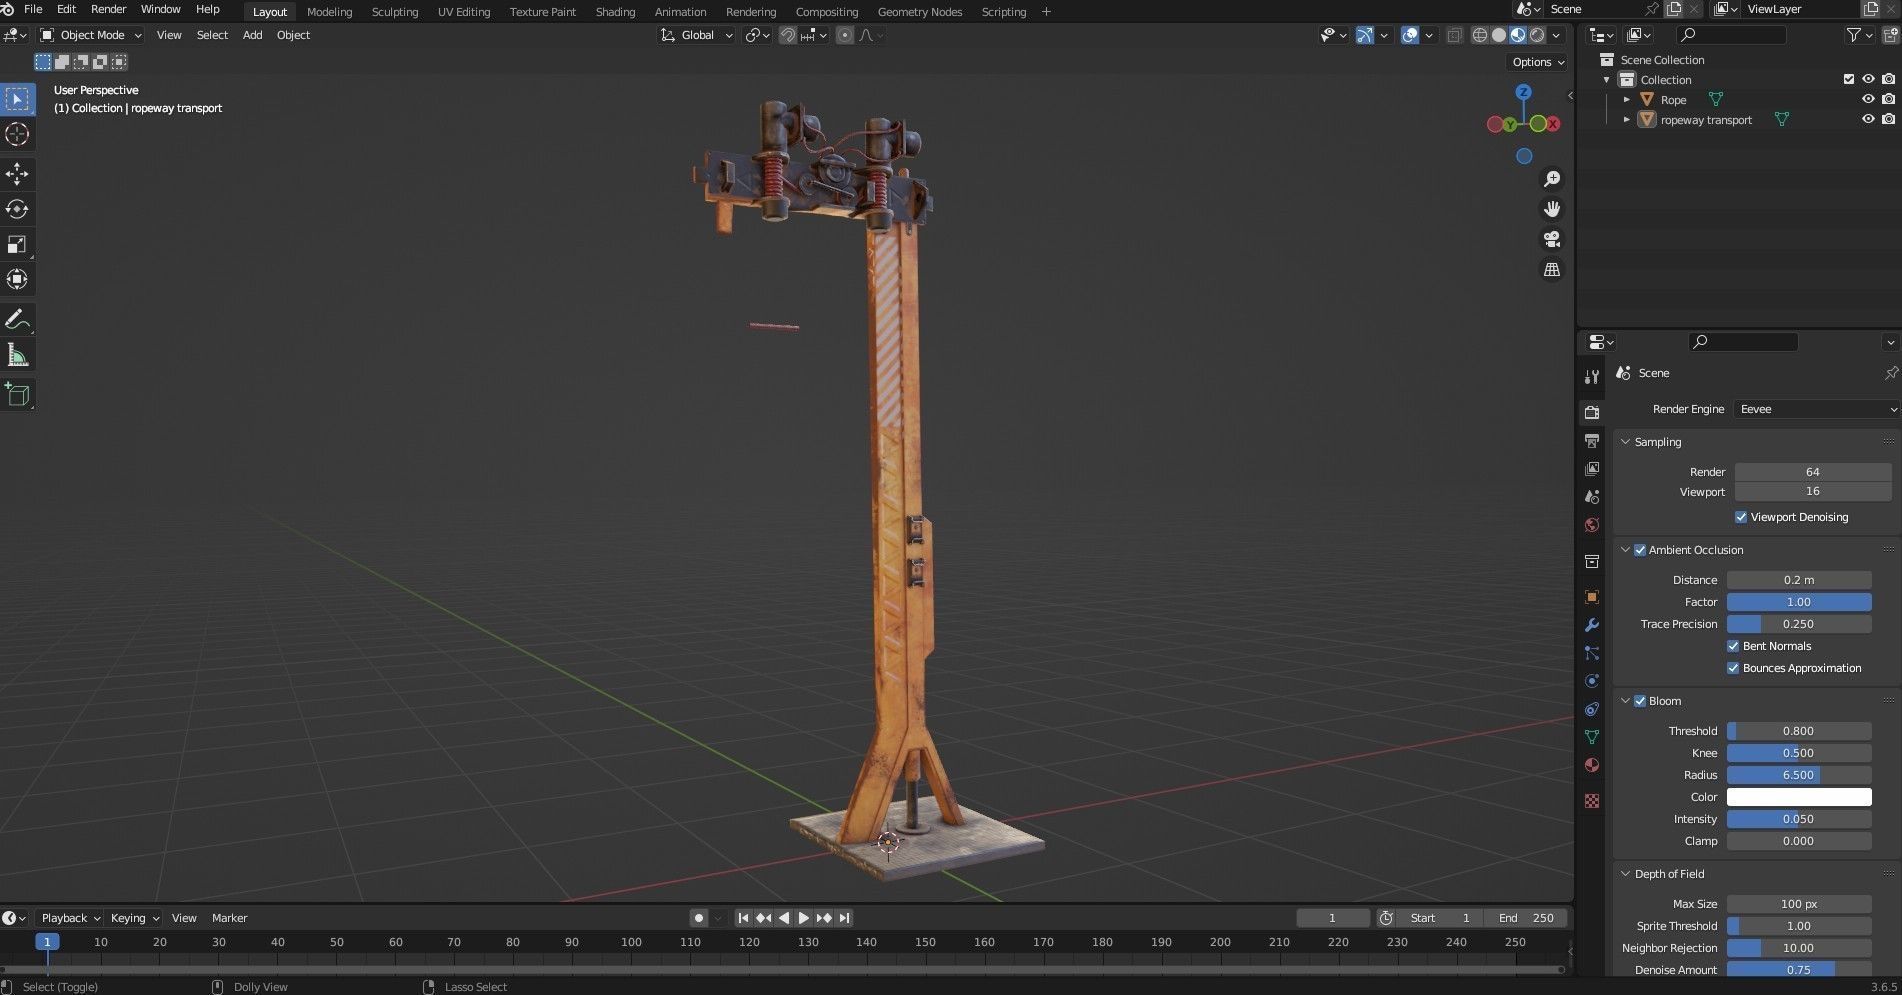The width and height of the screenshot is (1902, 995).
Task: Expand the ropeway transport tree item
Action: (x=1626, y=119)
